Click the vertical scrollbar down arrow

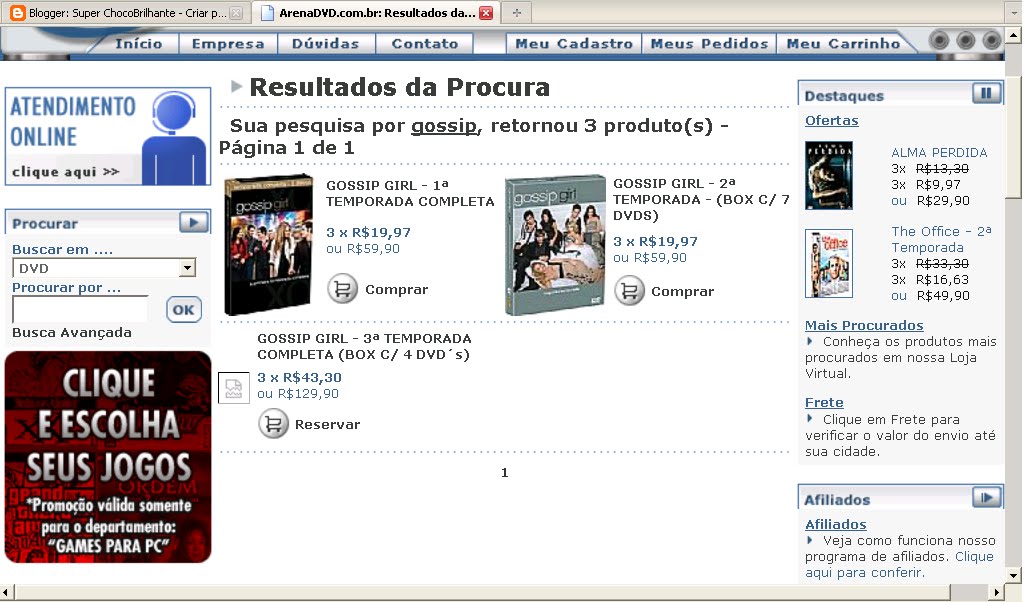tap(1014, 575)
